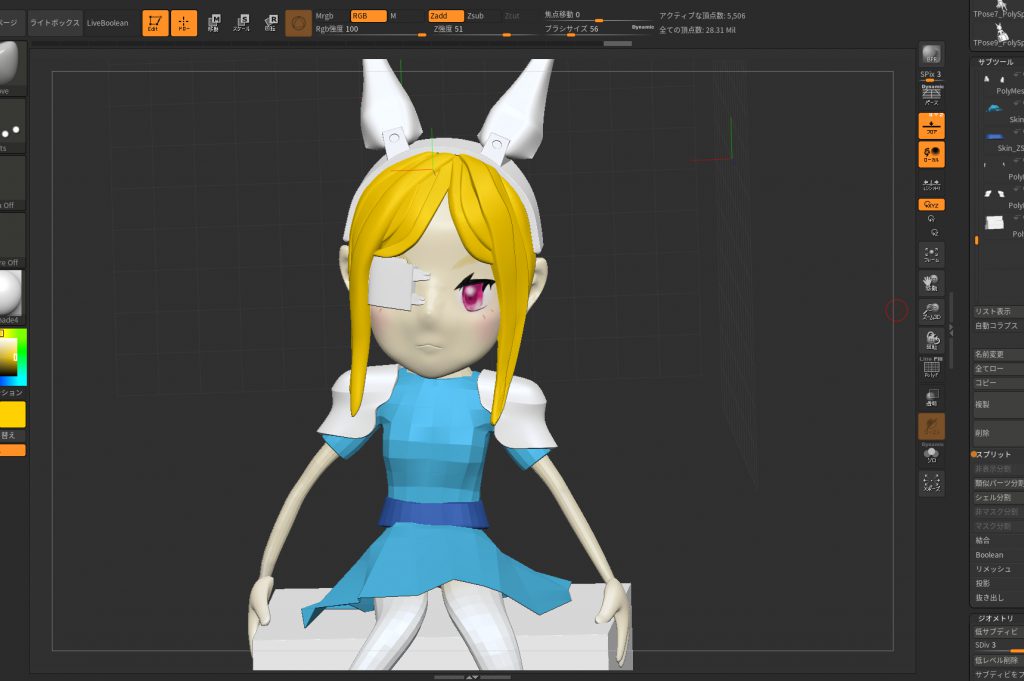Image resolution: width=1024 pixels, height=681 pixels.
Task: Click 低レベル削除 delete lower button
Action: [x=999, y=660]
